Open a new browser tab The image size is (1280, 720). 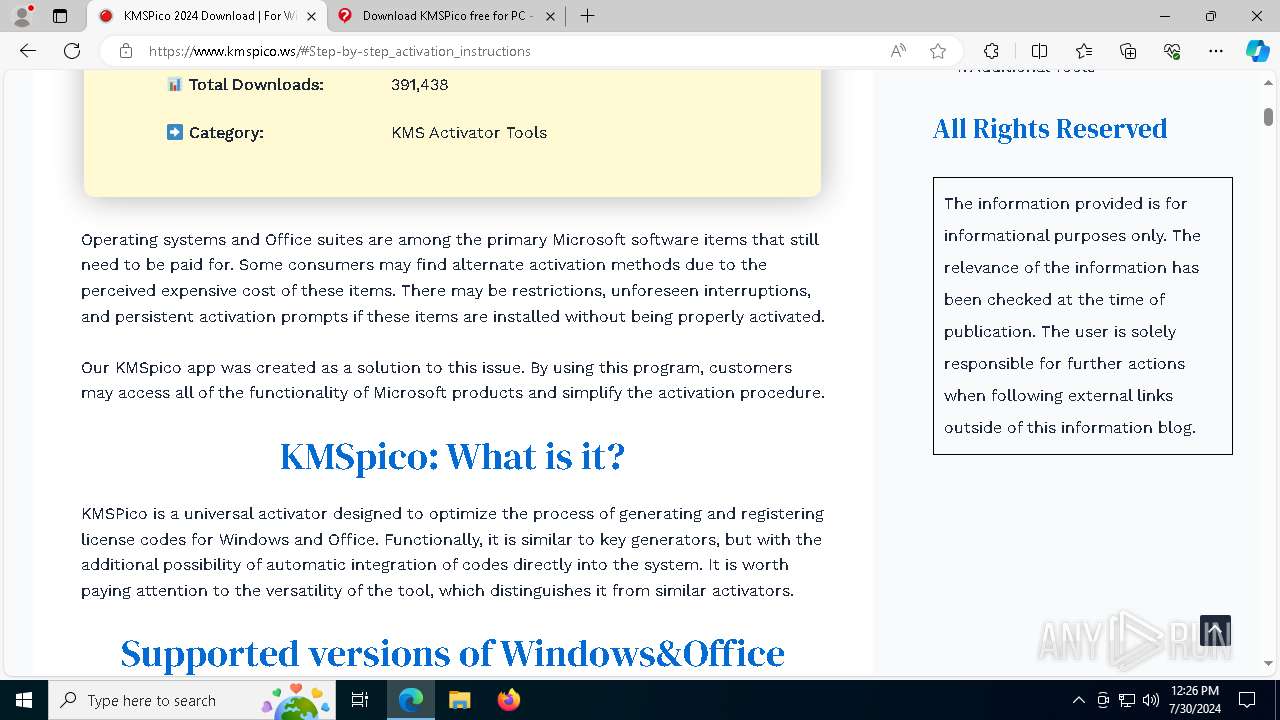pos(588,16)
